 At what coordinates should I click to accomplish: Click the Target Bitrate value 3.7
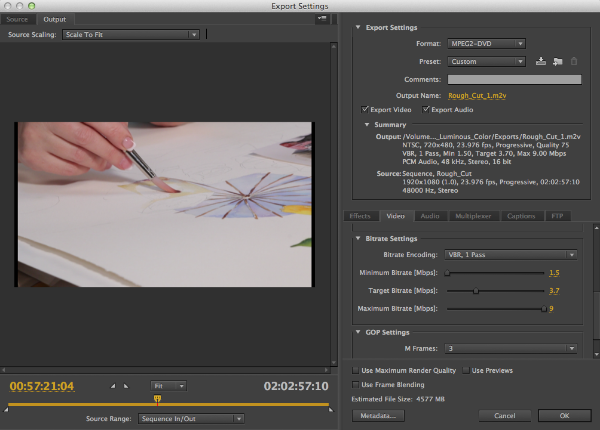(x=554, y=291)
